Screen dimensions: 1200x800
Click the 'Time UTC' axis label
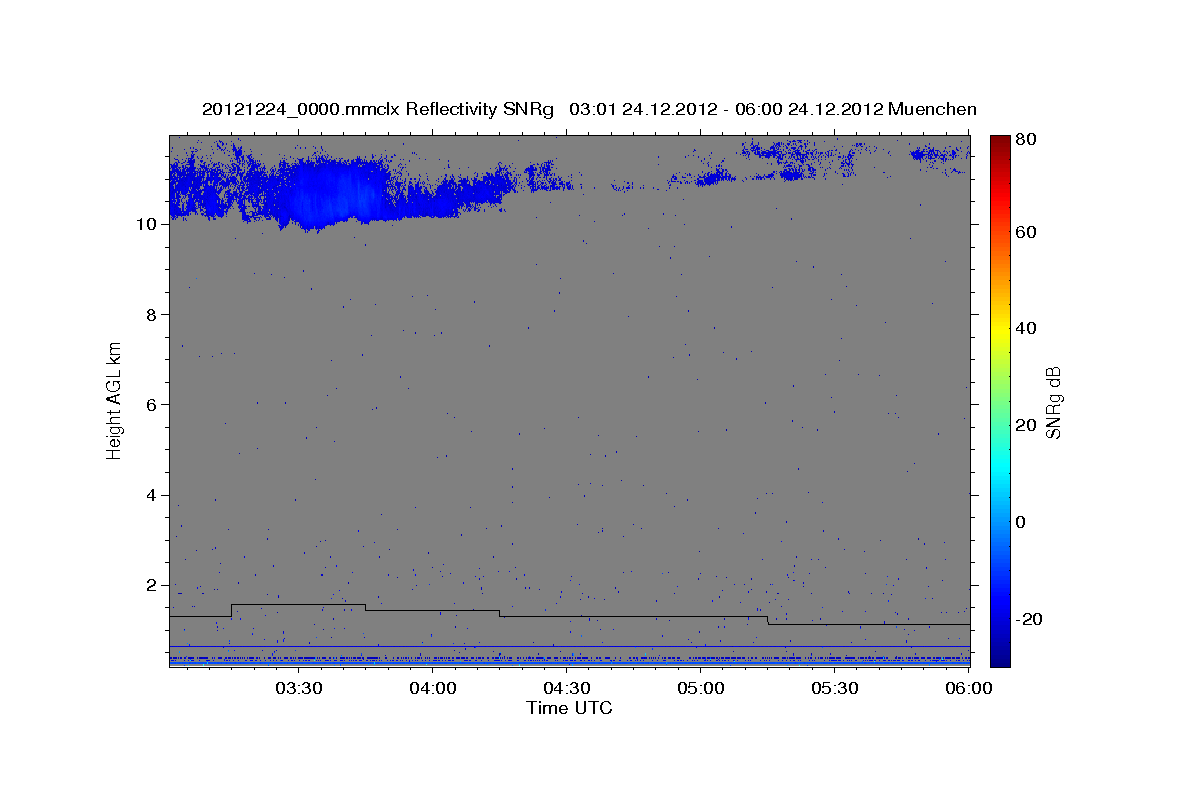(x=569, y=708)
